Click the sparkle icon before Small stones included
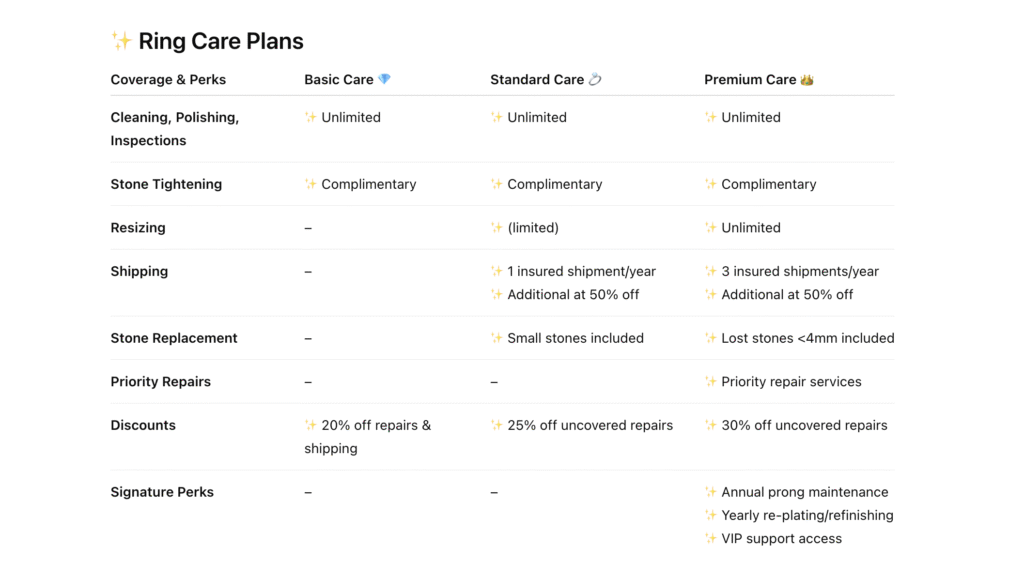 [x=497, y=338]
